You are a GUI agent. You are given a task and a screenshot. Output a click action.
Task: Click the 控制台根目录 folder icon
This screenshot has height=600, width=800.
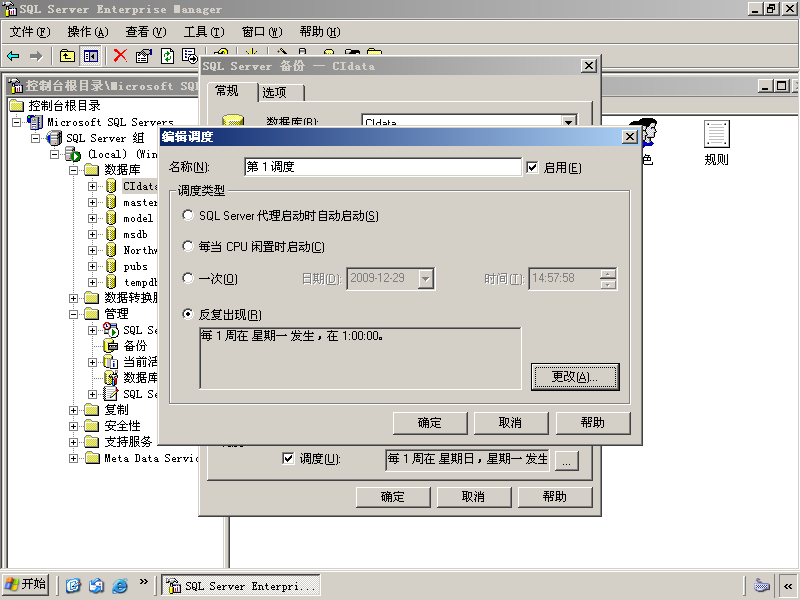click(x=17, y=106)
